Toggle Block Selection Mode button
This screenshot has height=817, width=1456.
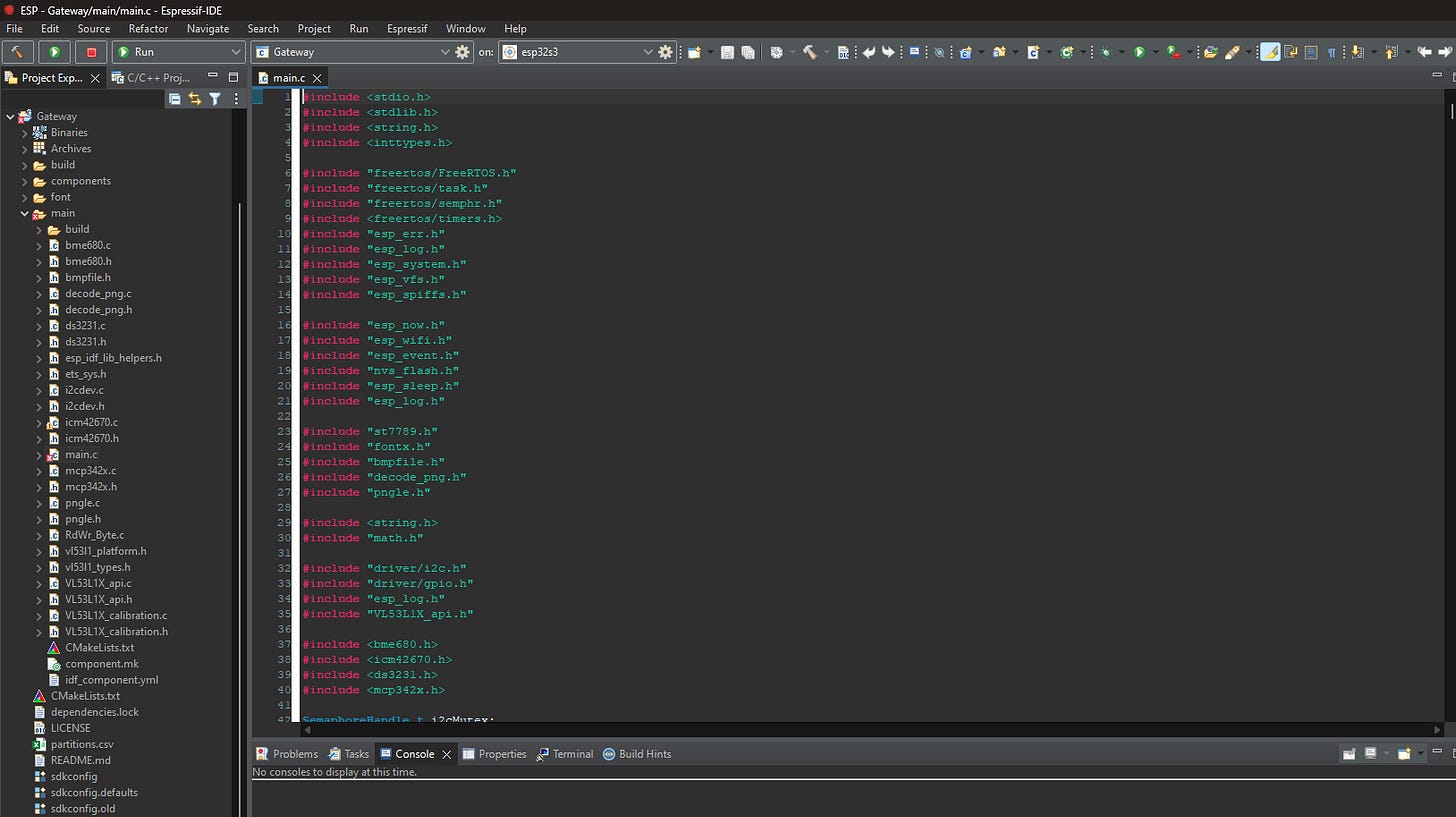tap(1311, 52)
